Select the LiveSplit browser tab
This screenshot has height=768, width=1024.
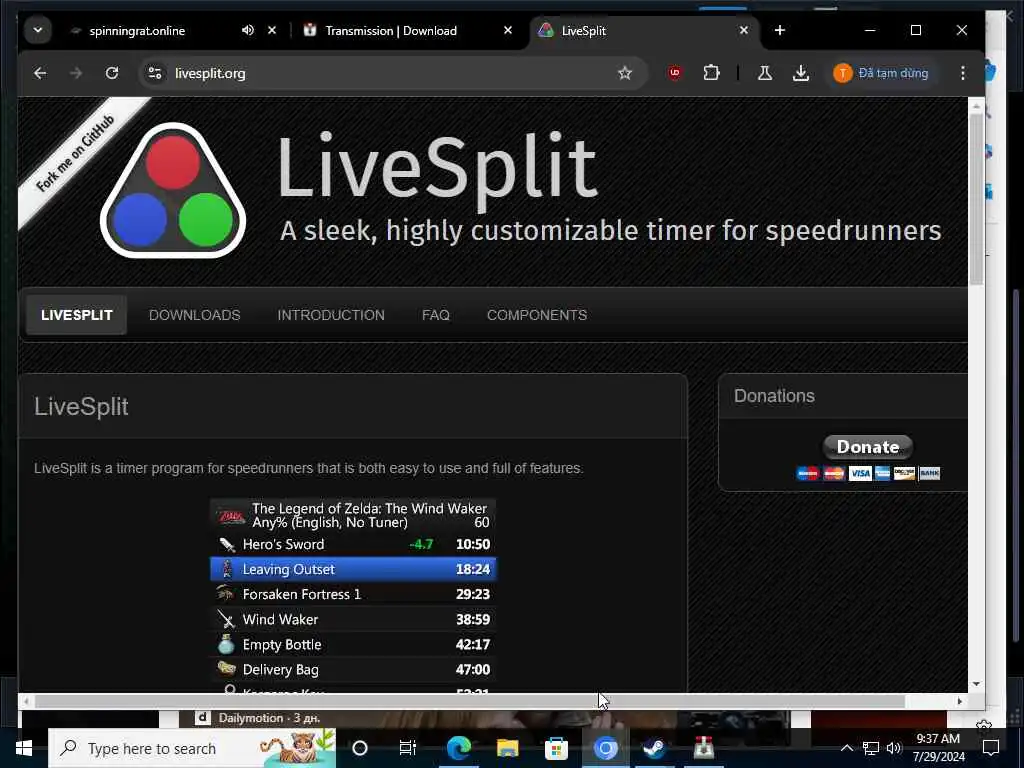pyautogui.click(x=583, y=31)
